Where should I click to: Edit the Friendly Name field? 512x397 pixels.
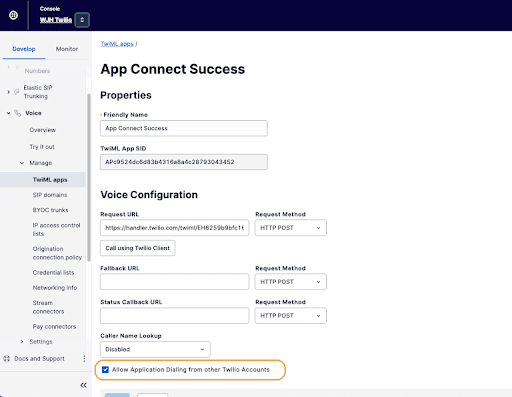[x=184, y=128]
